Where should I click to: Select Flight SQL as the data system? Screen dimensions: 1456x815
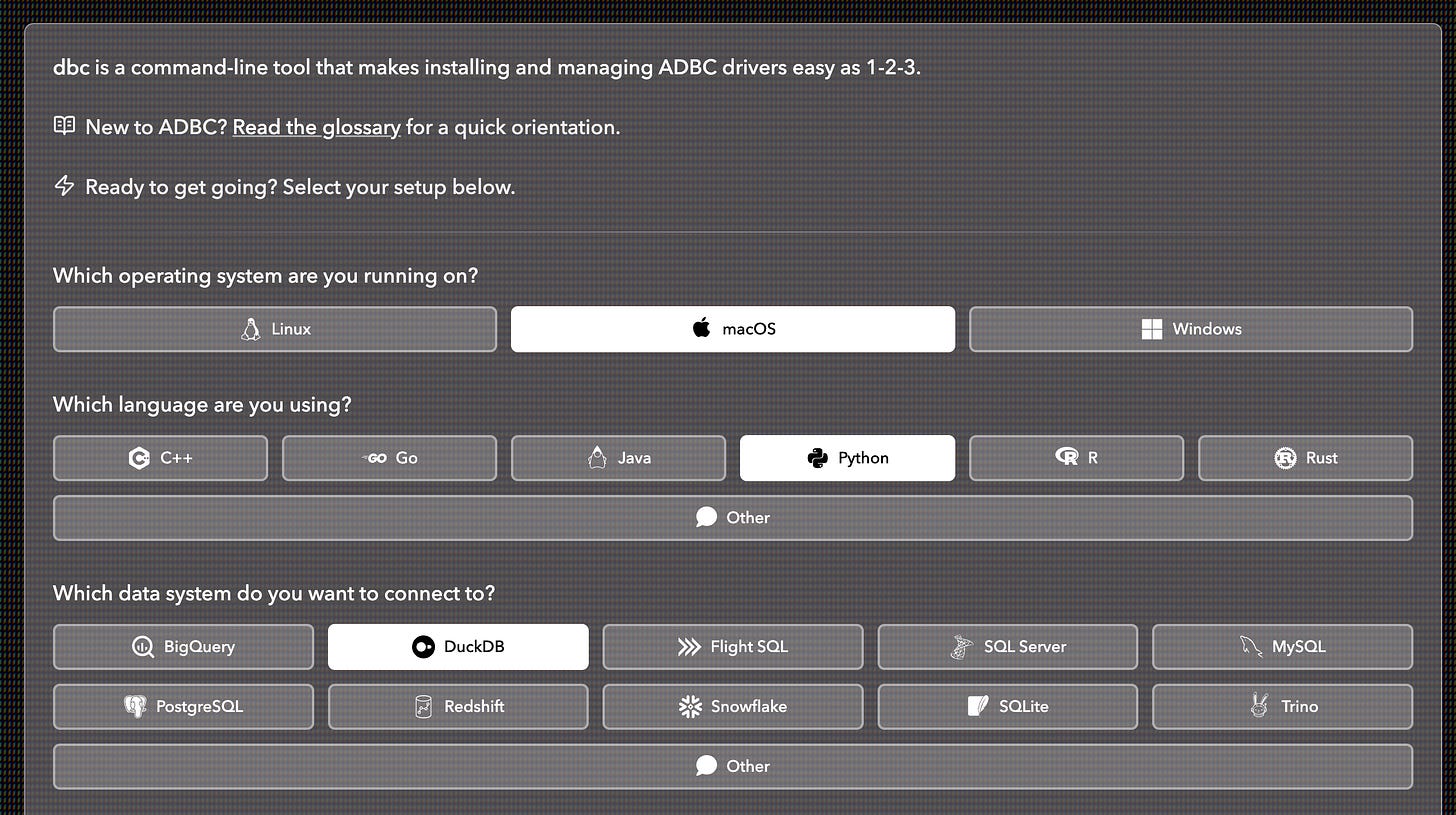(x=733, y=647)
